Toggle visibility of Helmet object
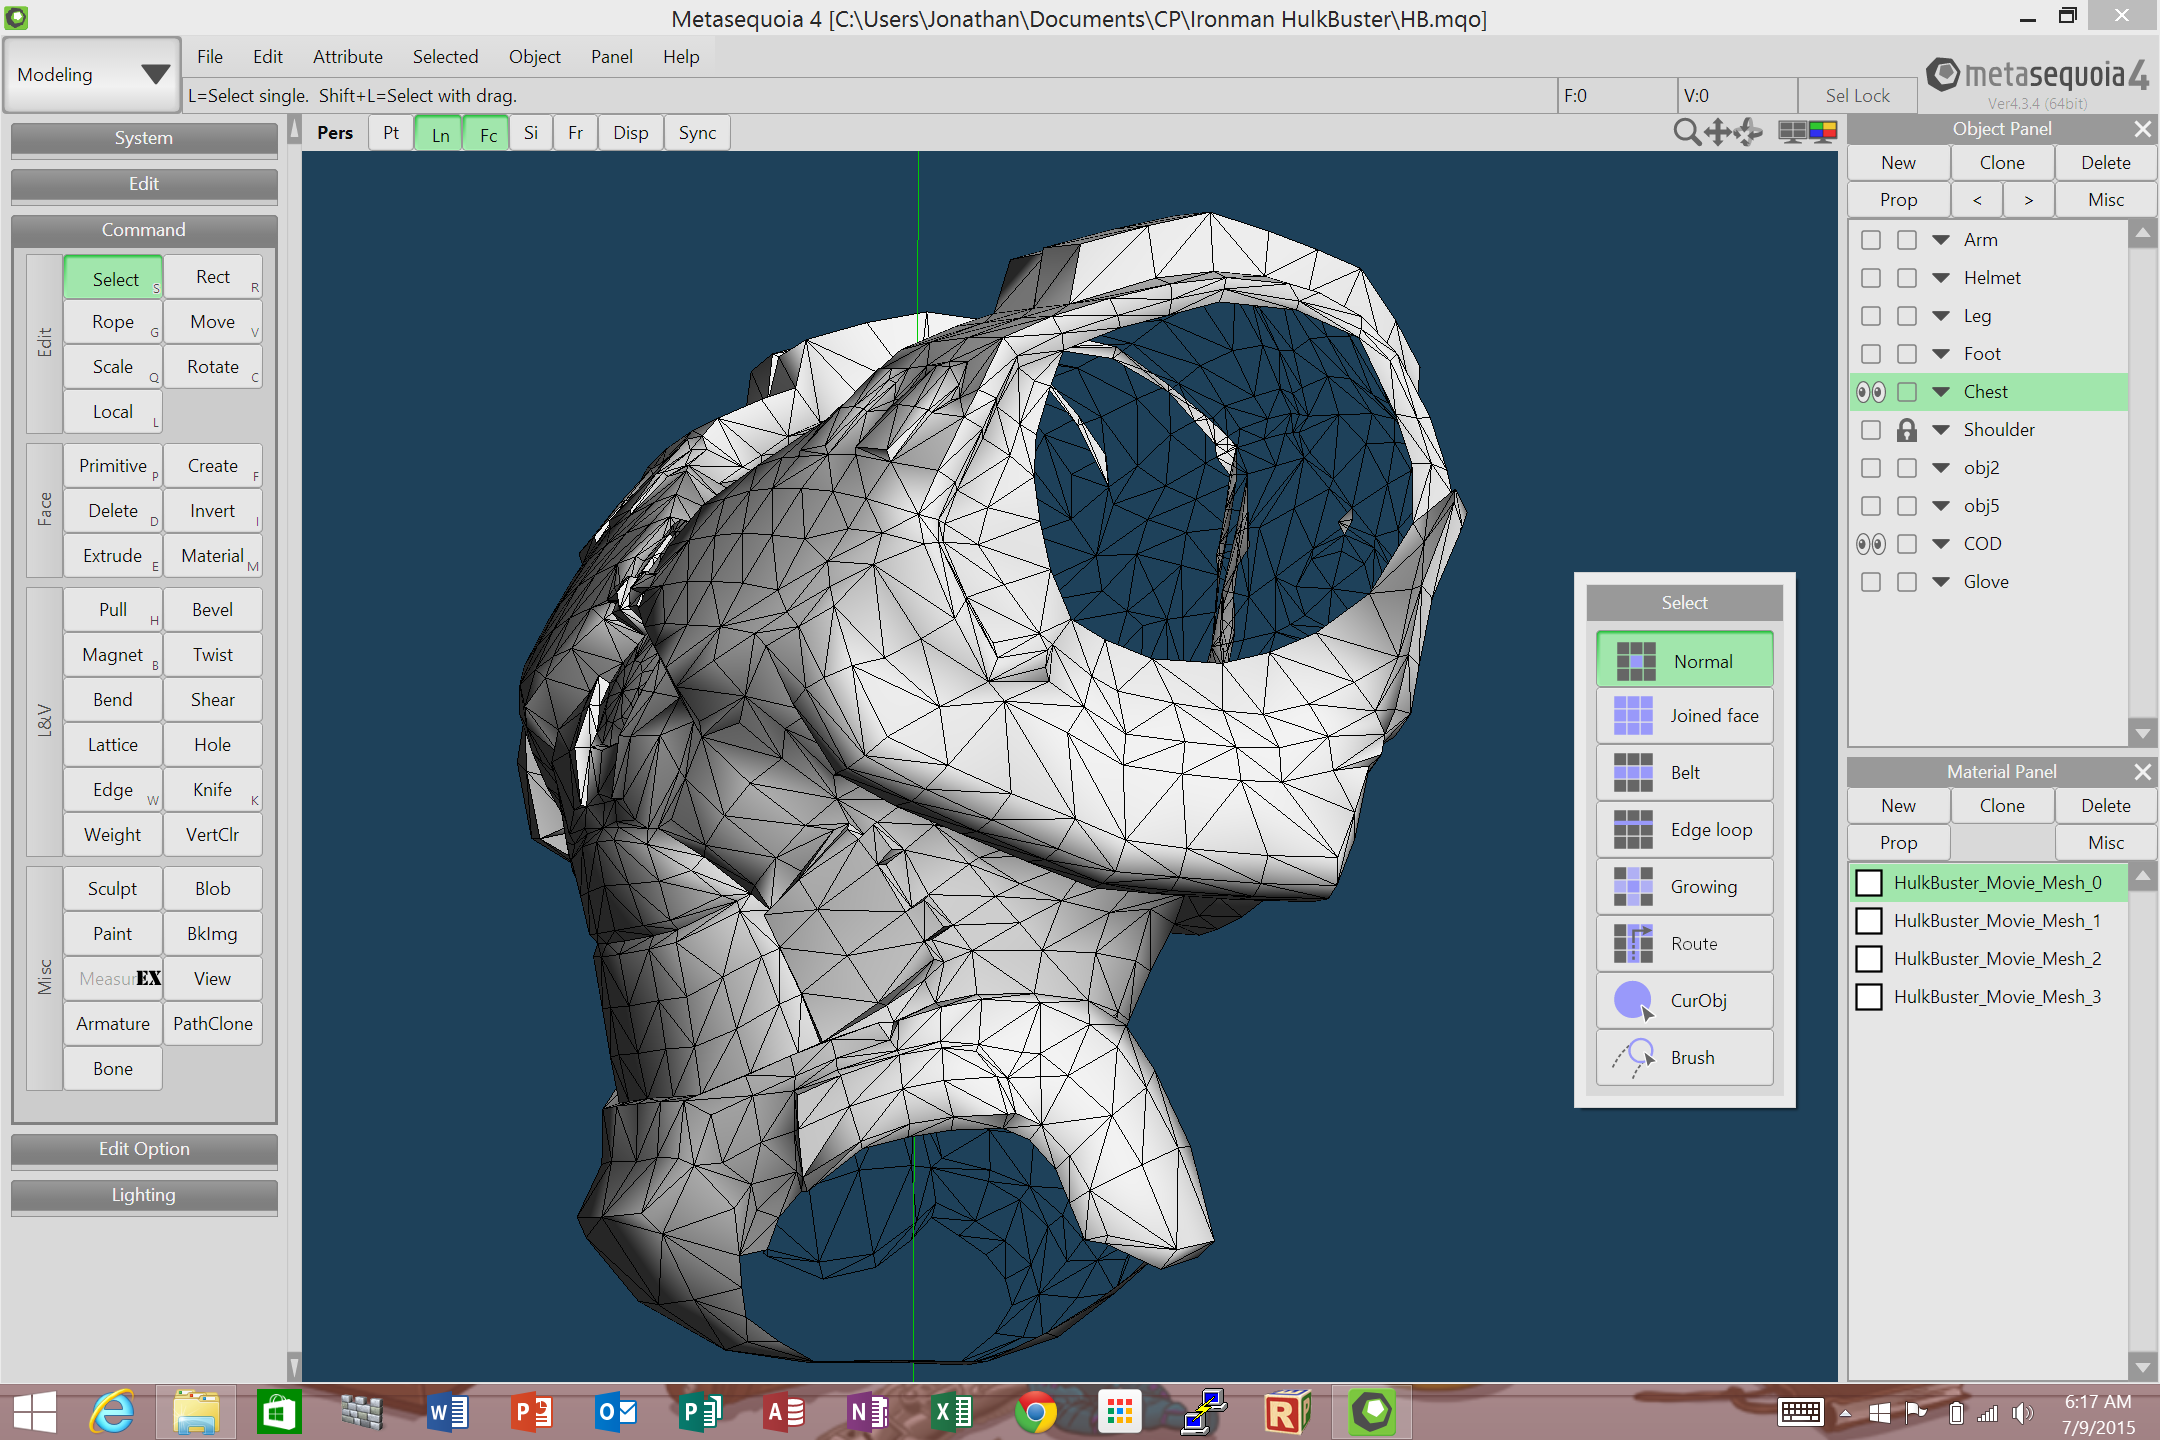 pyautogui.click(x=1871, y=278)
